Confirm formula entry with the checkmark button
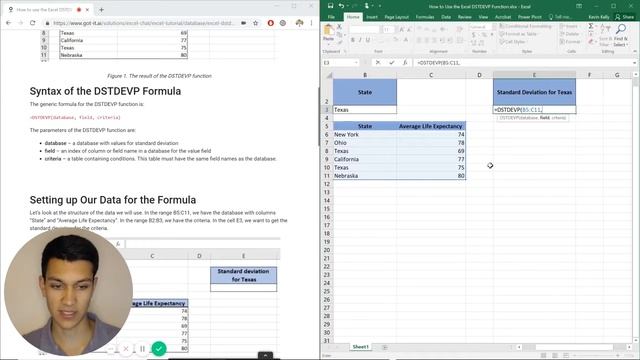The width and height of the screenshot is (640, 360). [x=391, y=62]
